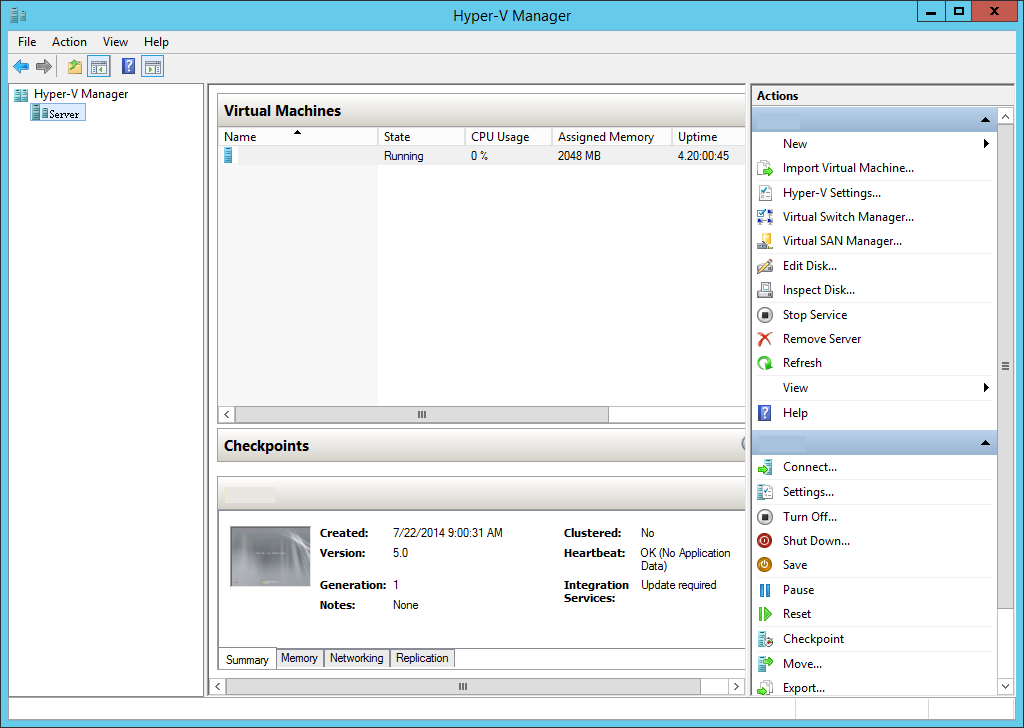Viewport: 1024px width, 728px height.
Task: Toggle the Show/Hide Console Tree toolbar icon
Action: coord(98,66)
